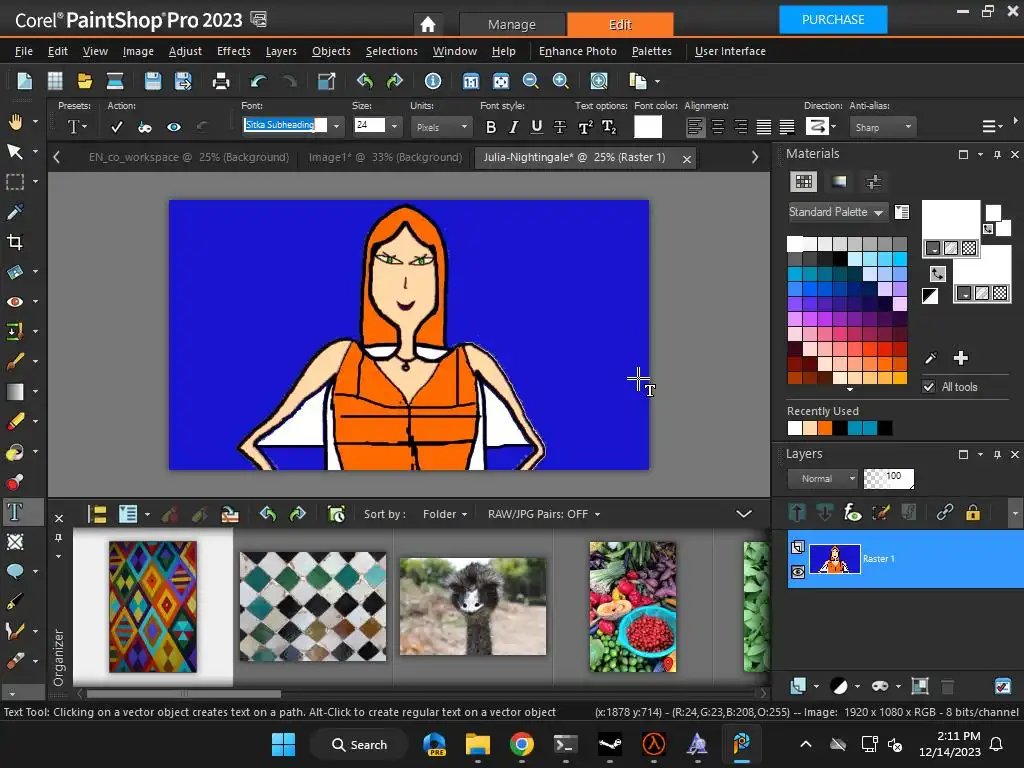Click the Zoom out magnifier icon
Viewport: 1024px width, 768px height.
coord(530,82)
